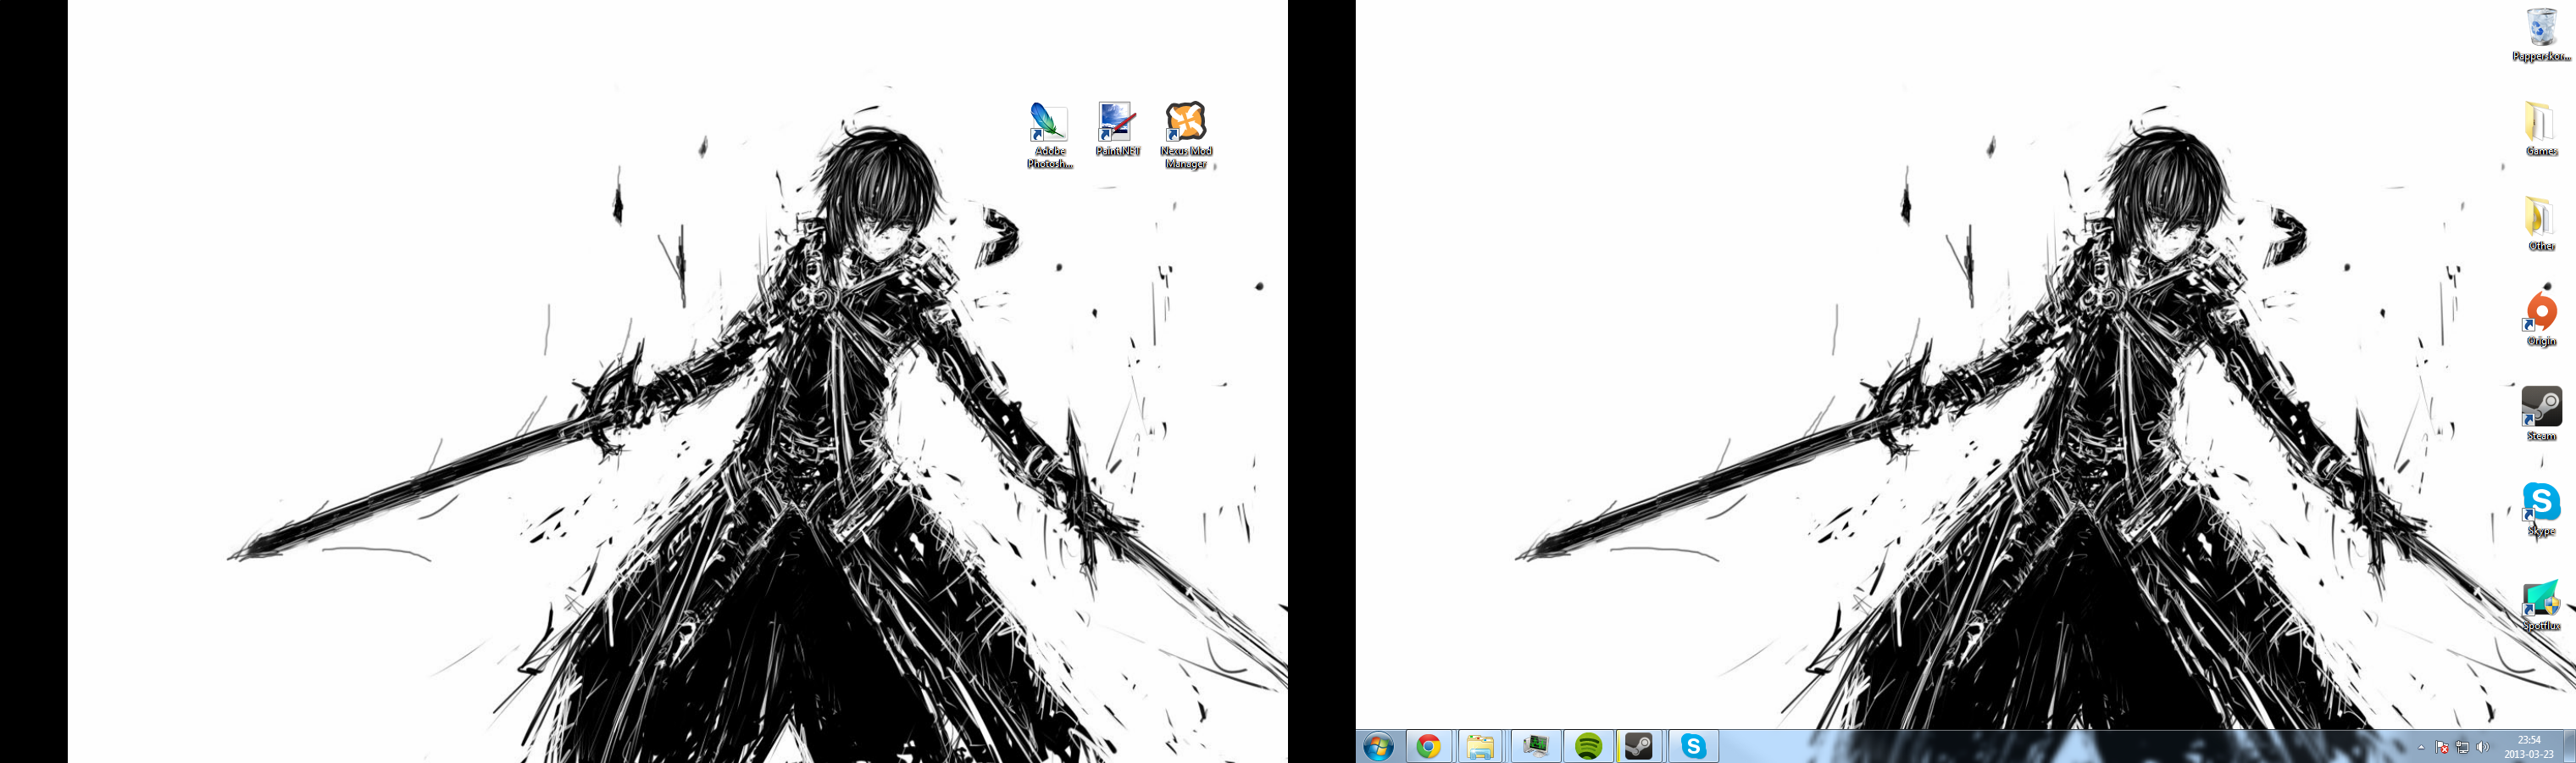Screen dimensions: 2576x763
Task: Select the Spotflux desktop shortcut
Action: tap(2541, 604)
